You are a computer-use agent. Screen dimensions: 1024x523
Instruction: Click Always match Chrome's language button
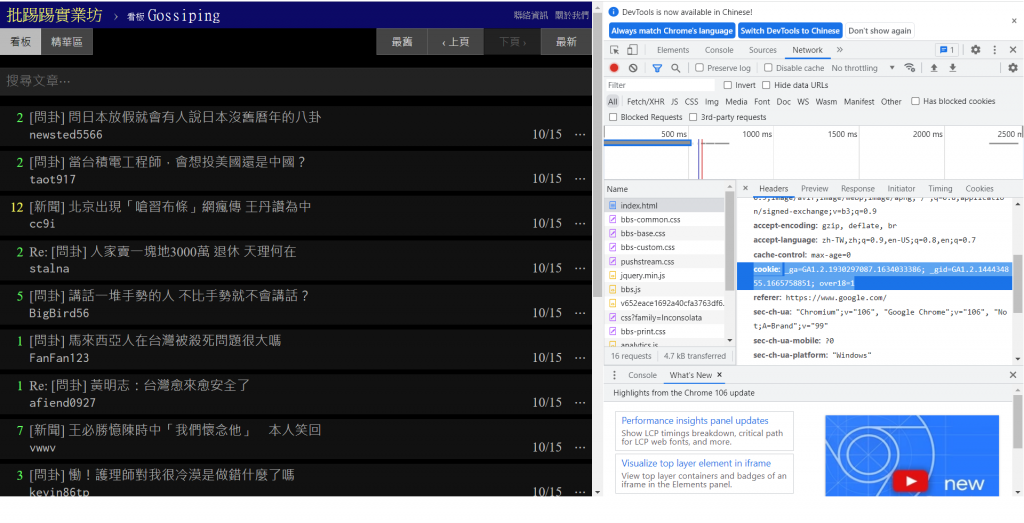(x=672, y=31)
